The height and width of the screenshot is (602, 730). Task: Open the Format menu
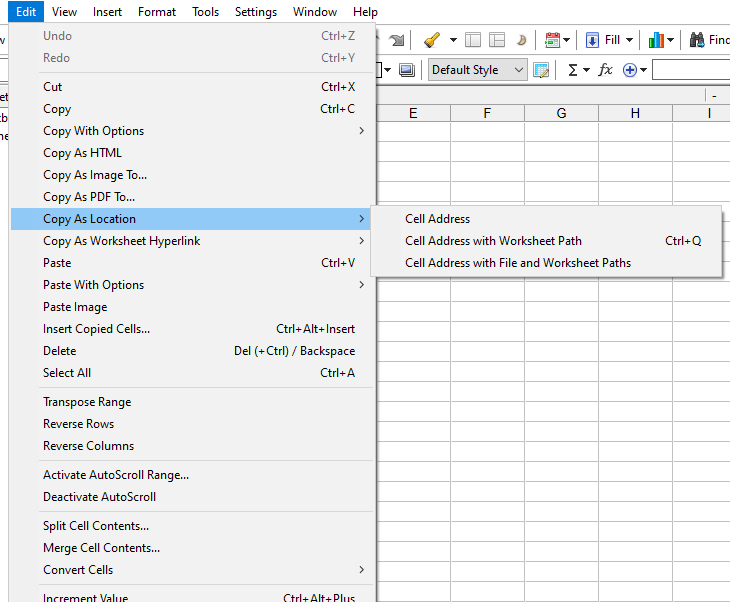click(x=157, y=12)
